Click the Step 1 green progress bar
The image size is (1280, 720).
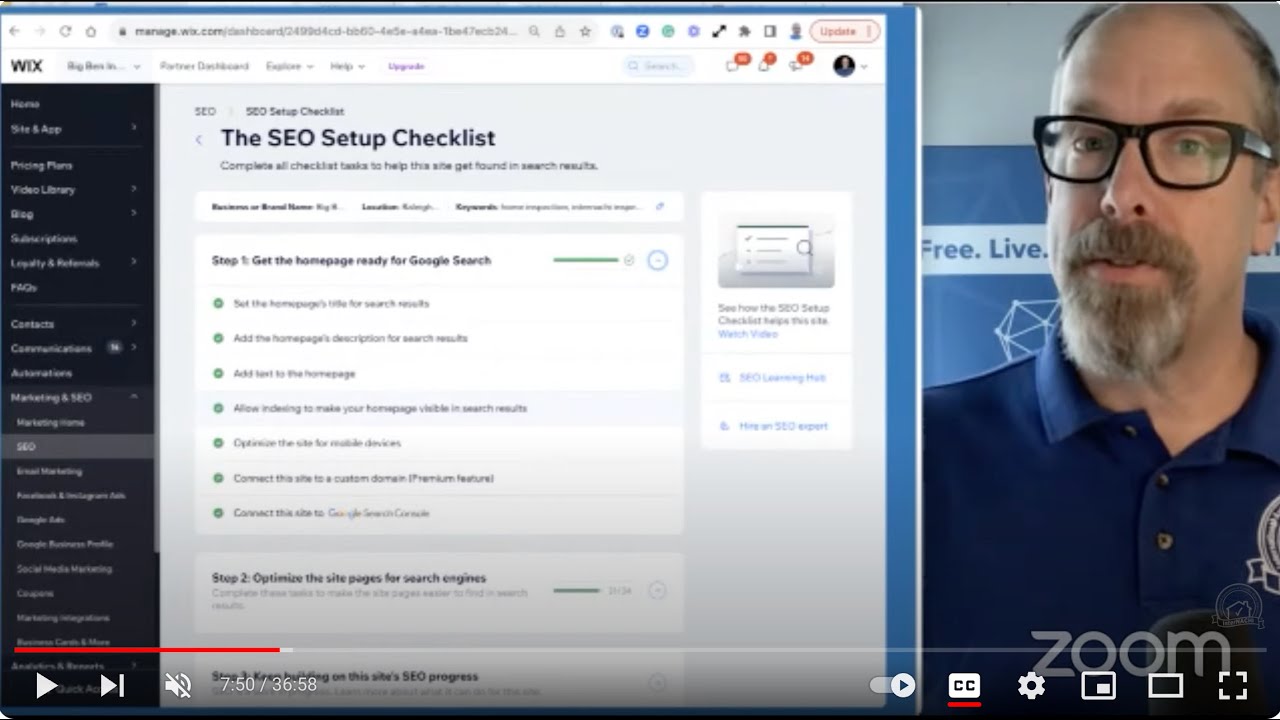(586, 260)
